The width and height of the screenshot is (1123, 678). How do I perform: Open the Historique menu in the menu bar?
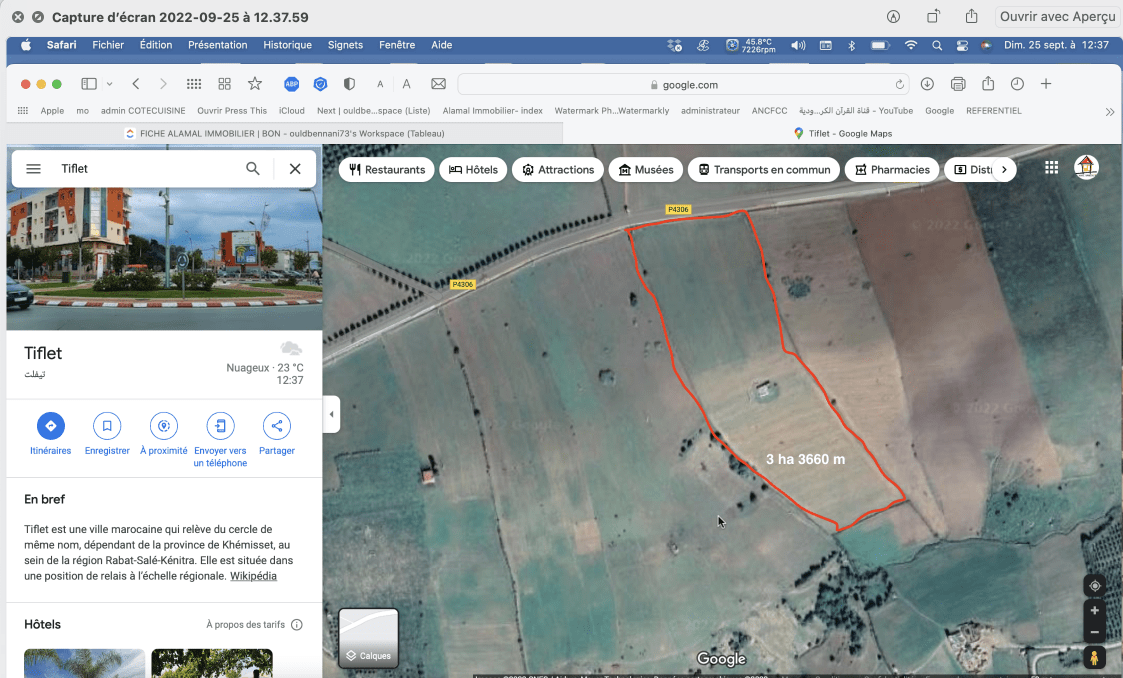(x=287, y=45)
